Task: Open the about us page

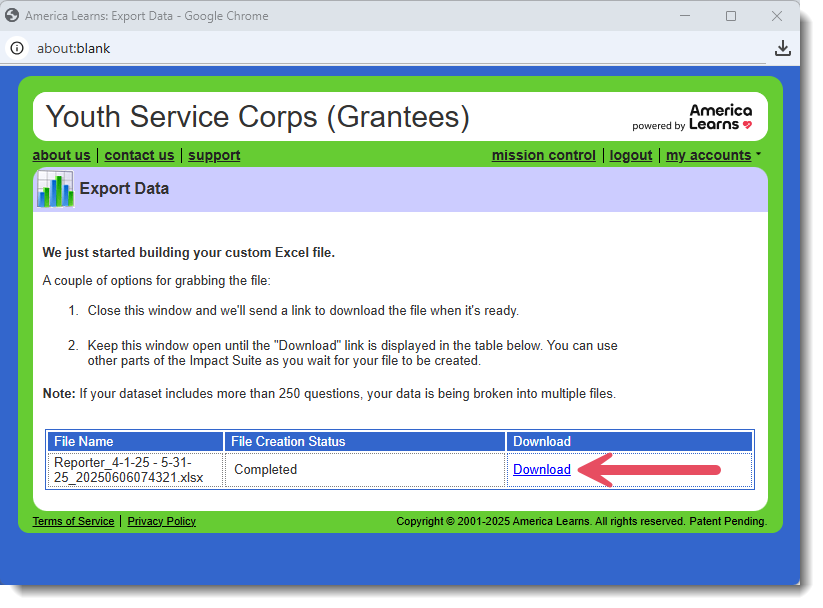Action: coord(61,155)
